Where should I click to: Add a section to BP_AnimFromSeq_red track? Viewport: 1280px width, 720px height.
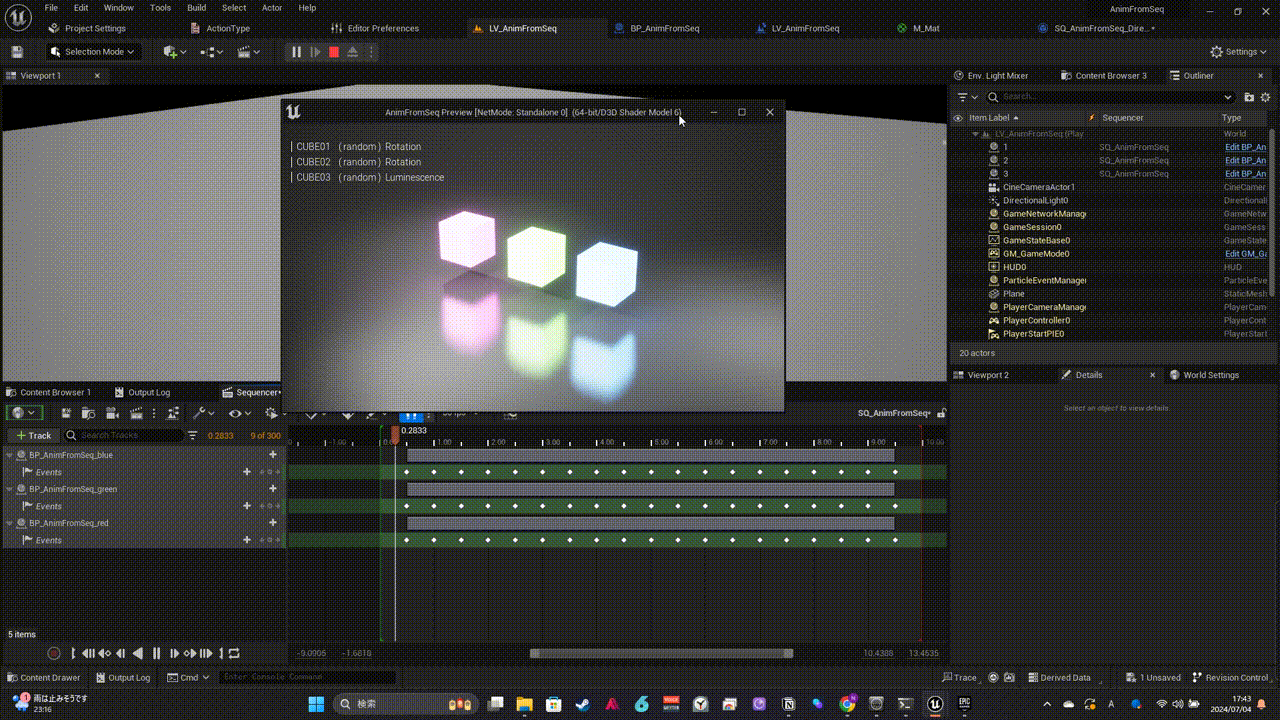pyautogui.click(x=273, y=522)
